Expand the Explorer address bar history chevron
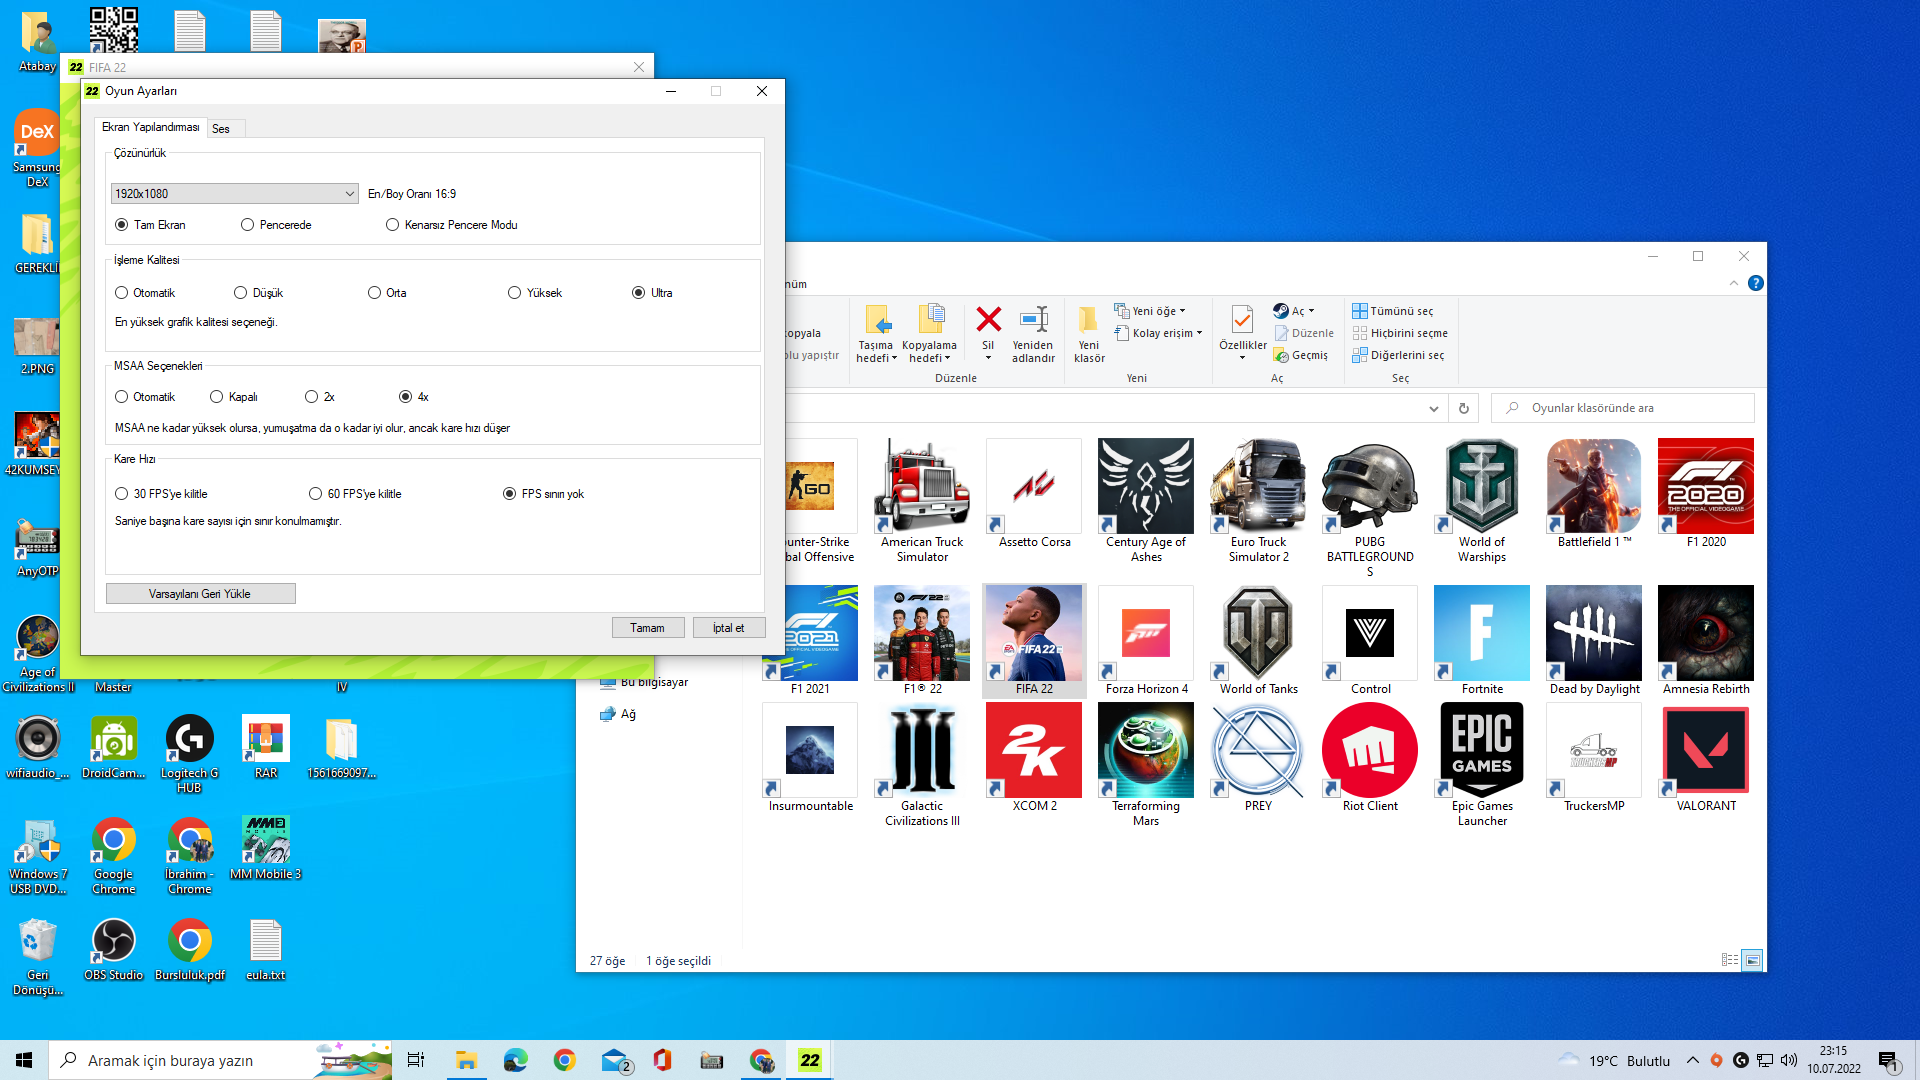This screenshot has height=1080, width=1920. pos(1433,408)
